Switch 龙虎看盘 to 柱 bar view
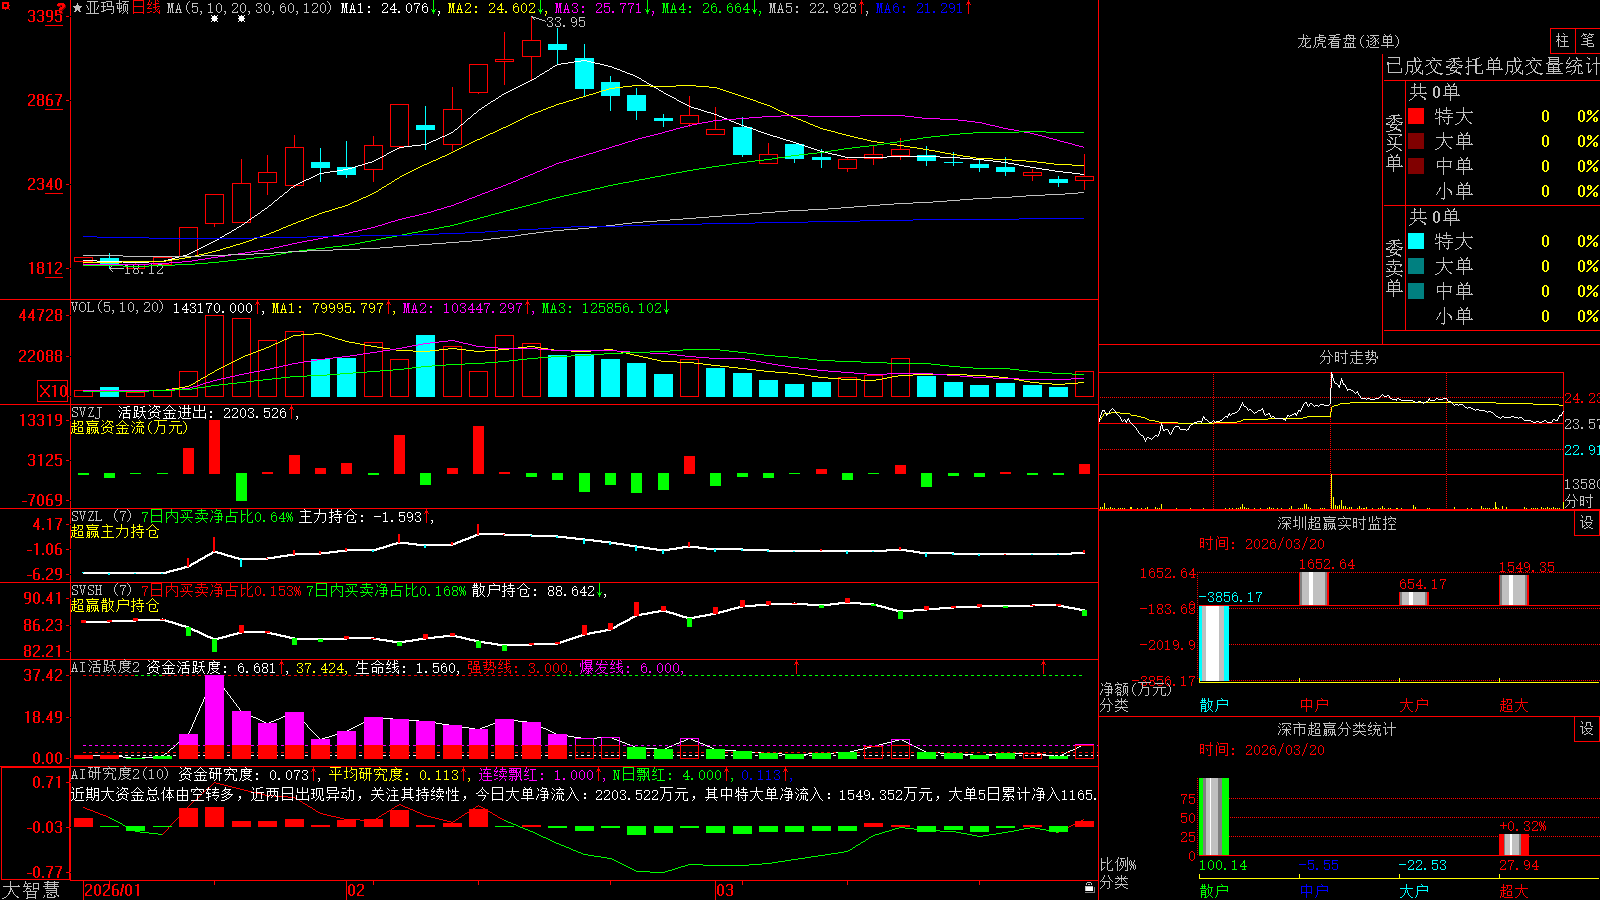This screenshot has width=1600, height=900. click(1562, 40)
